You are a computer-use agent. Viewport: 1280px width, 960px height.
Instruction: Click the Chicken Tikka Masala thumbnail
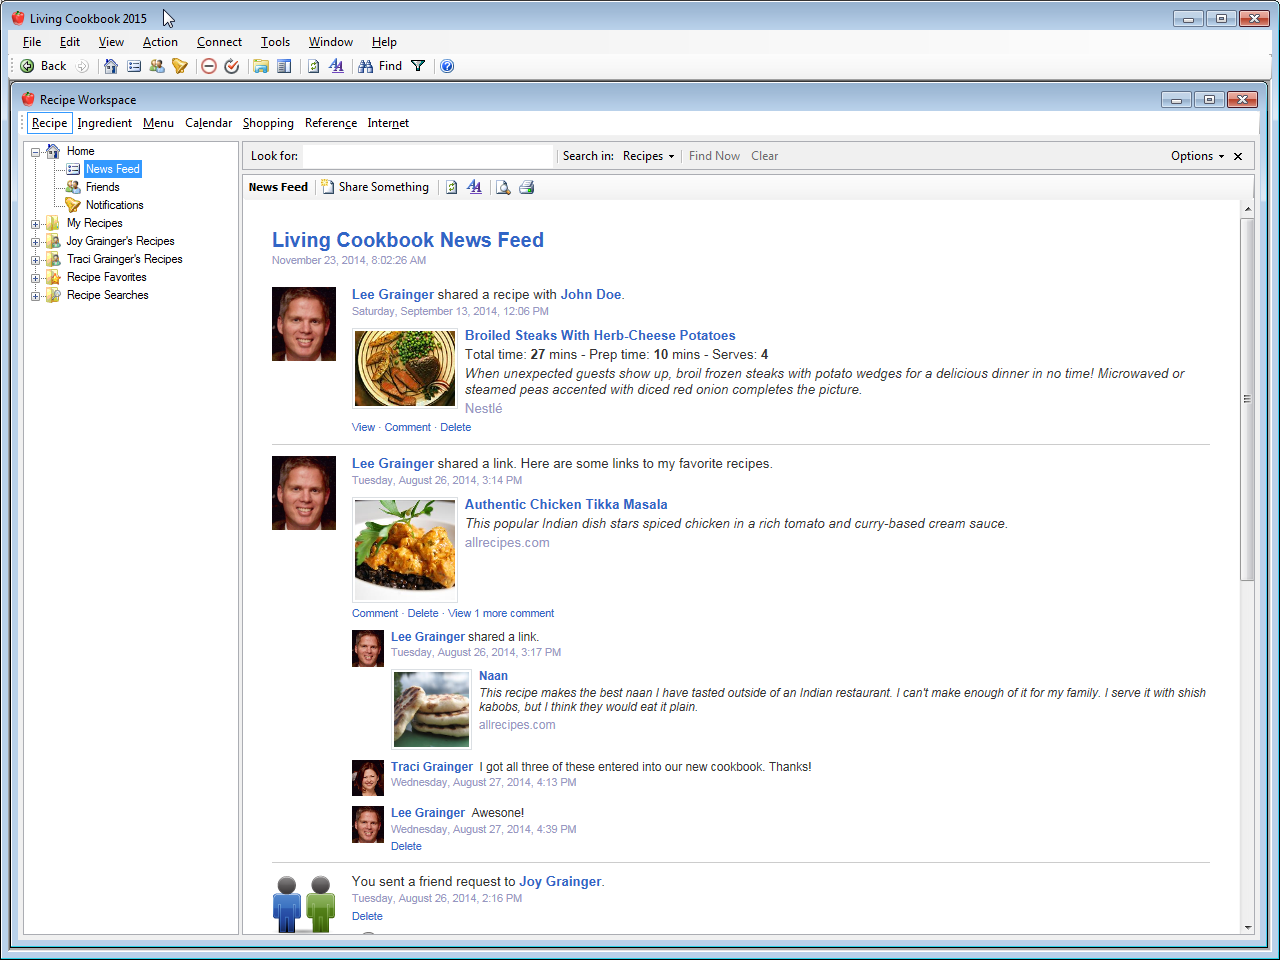click(x=405, y=550)
